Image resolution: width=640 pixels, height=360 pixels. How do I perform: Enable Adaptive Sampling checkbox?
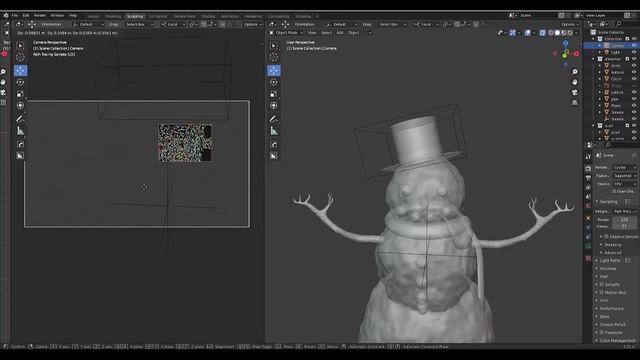[607, 236]
